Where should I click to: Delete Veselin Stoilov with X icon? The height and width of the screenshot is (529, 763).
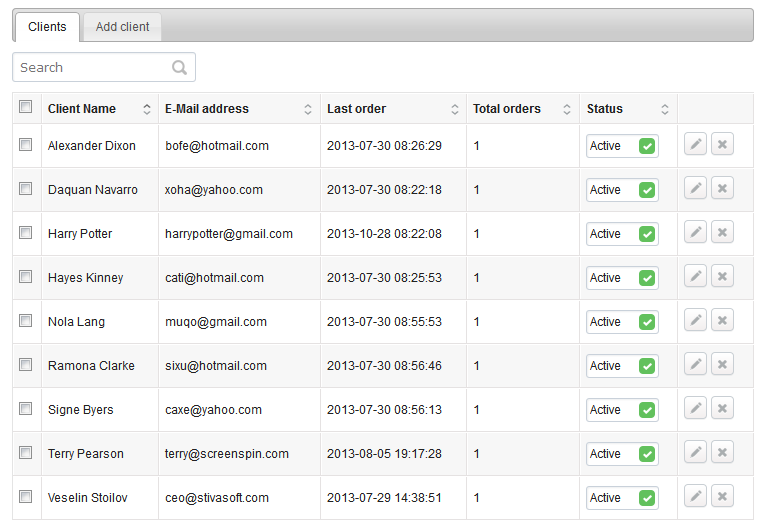coord(722,496)
